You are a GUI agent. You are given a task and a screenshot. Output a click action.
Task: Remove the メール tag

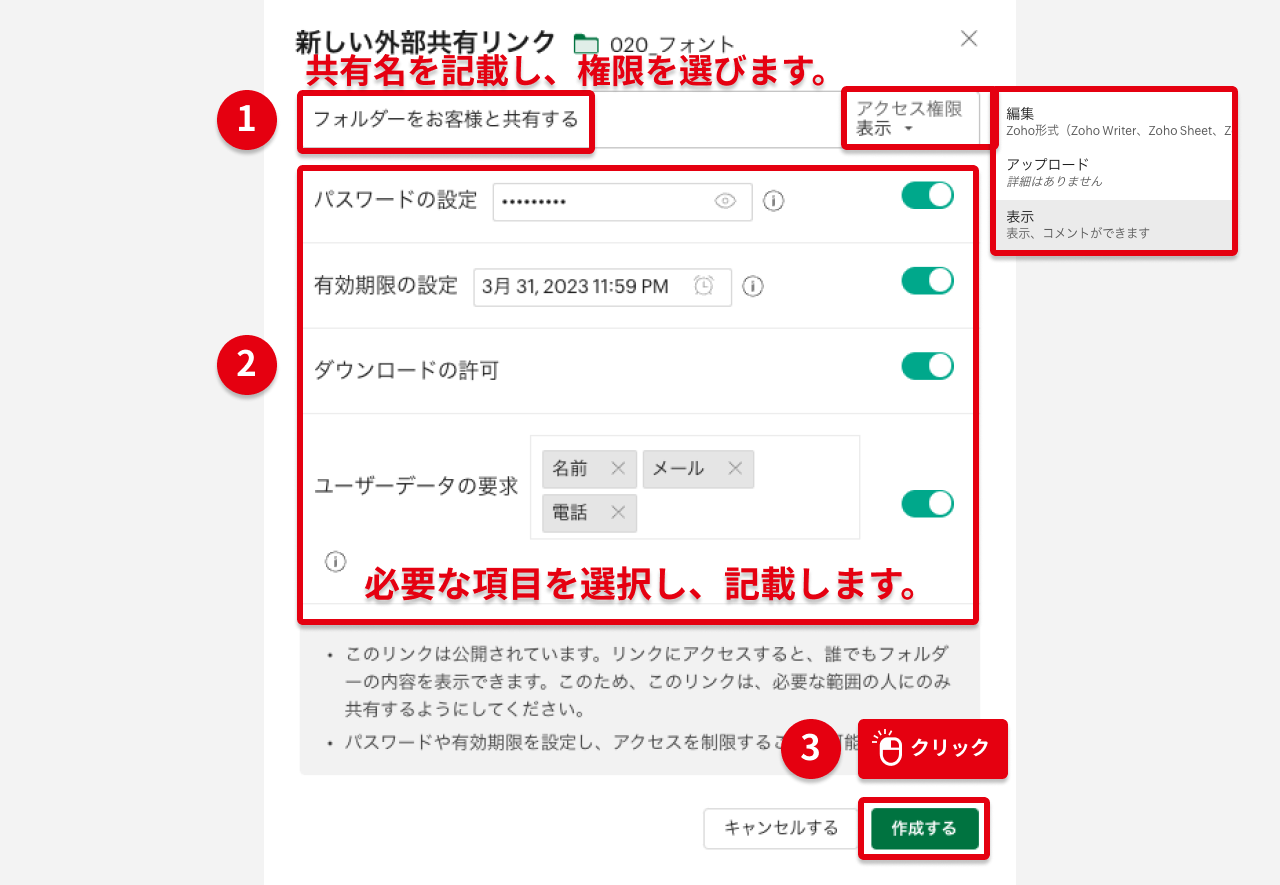(735, 468)
